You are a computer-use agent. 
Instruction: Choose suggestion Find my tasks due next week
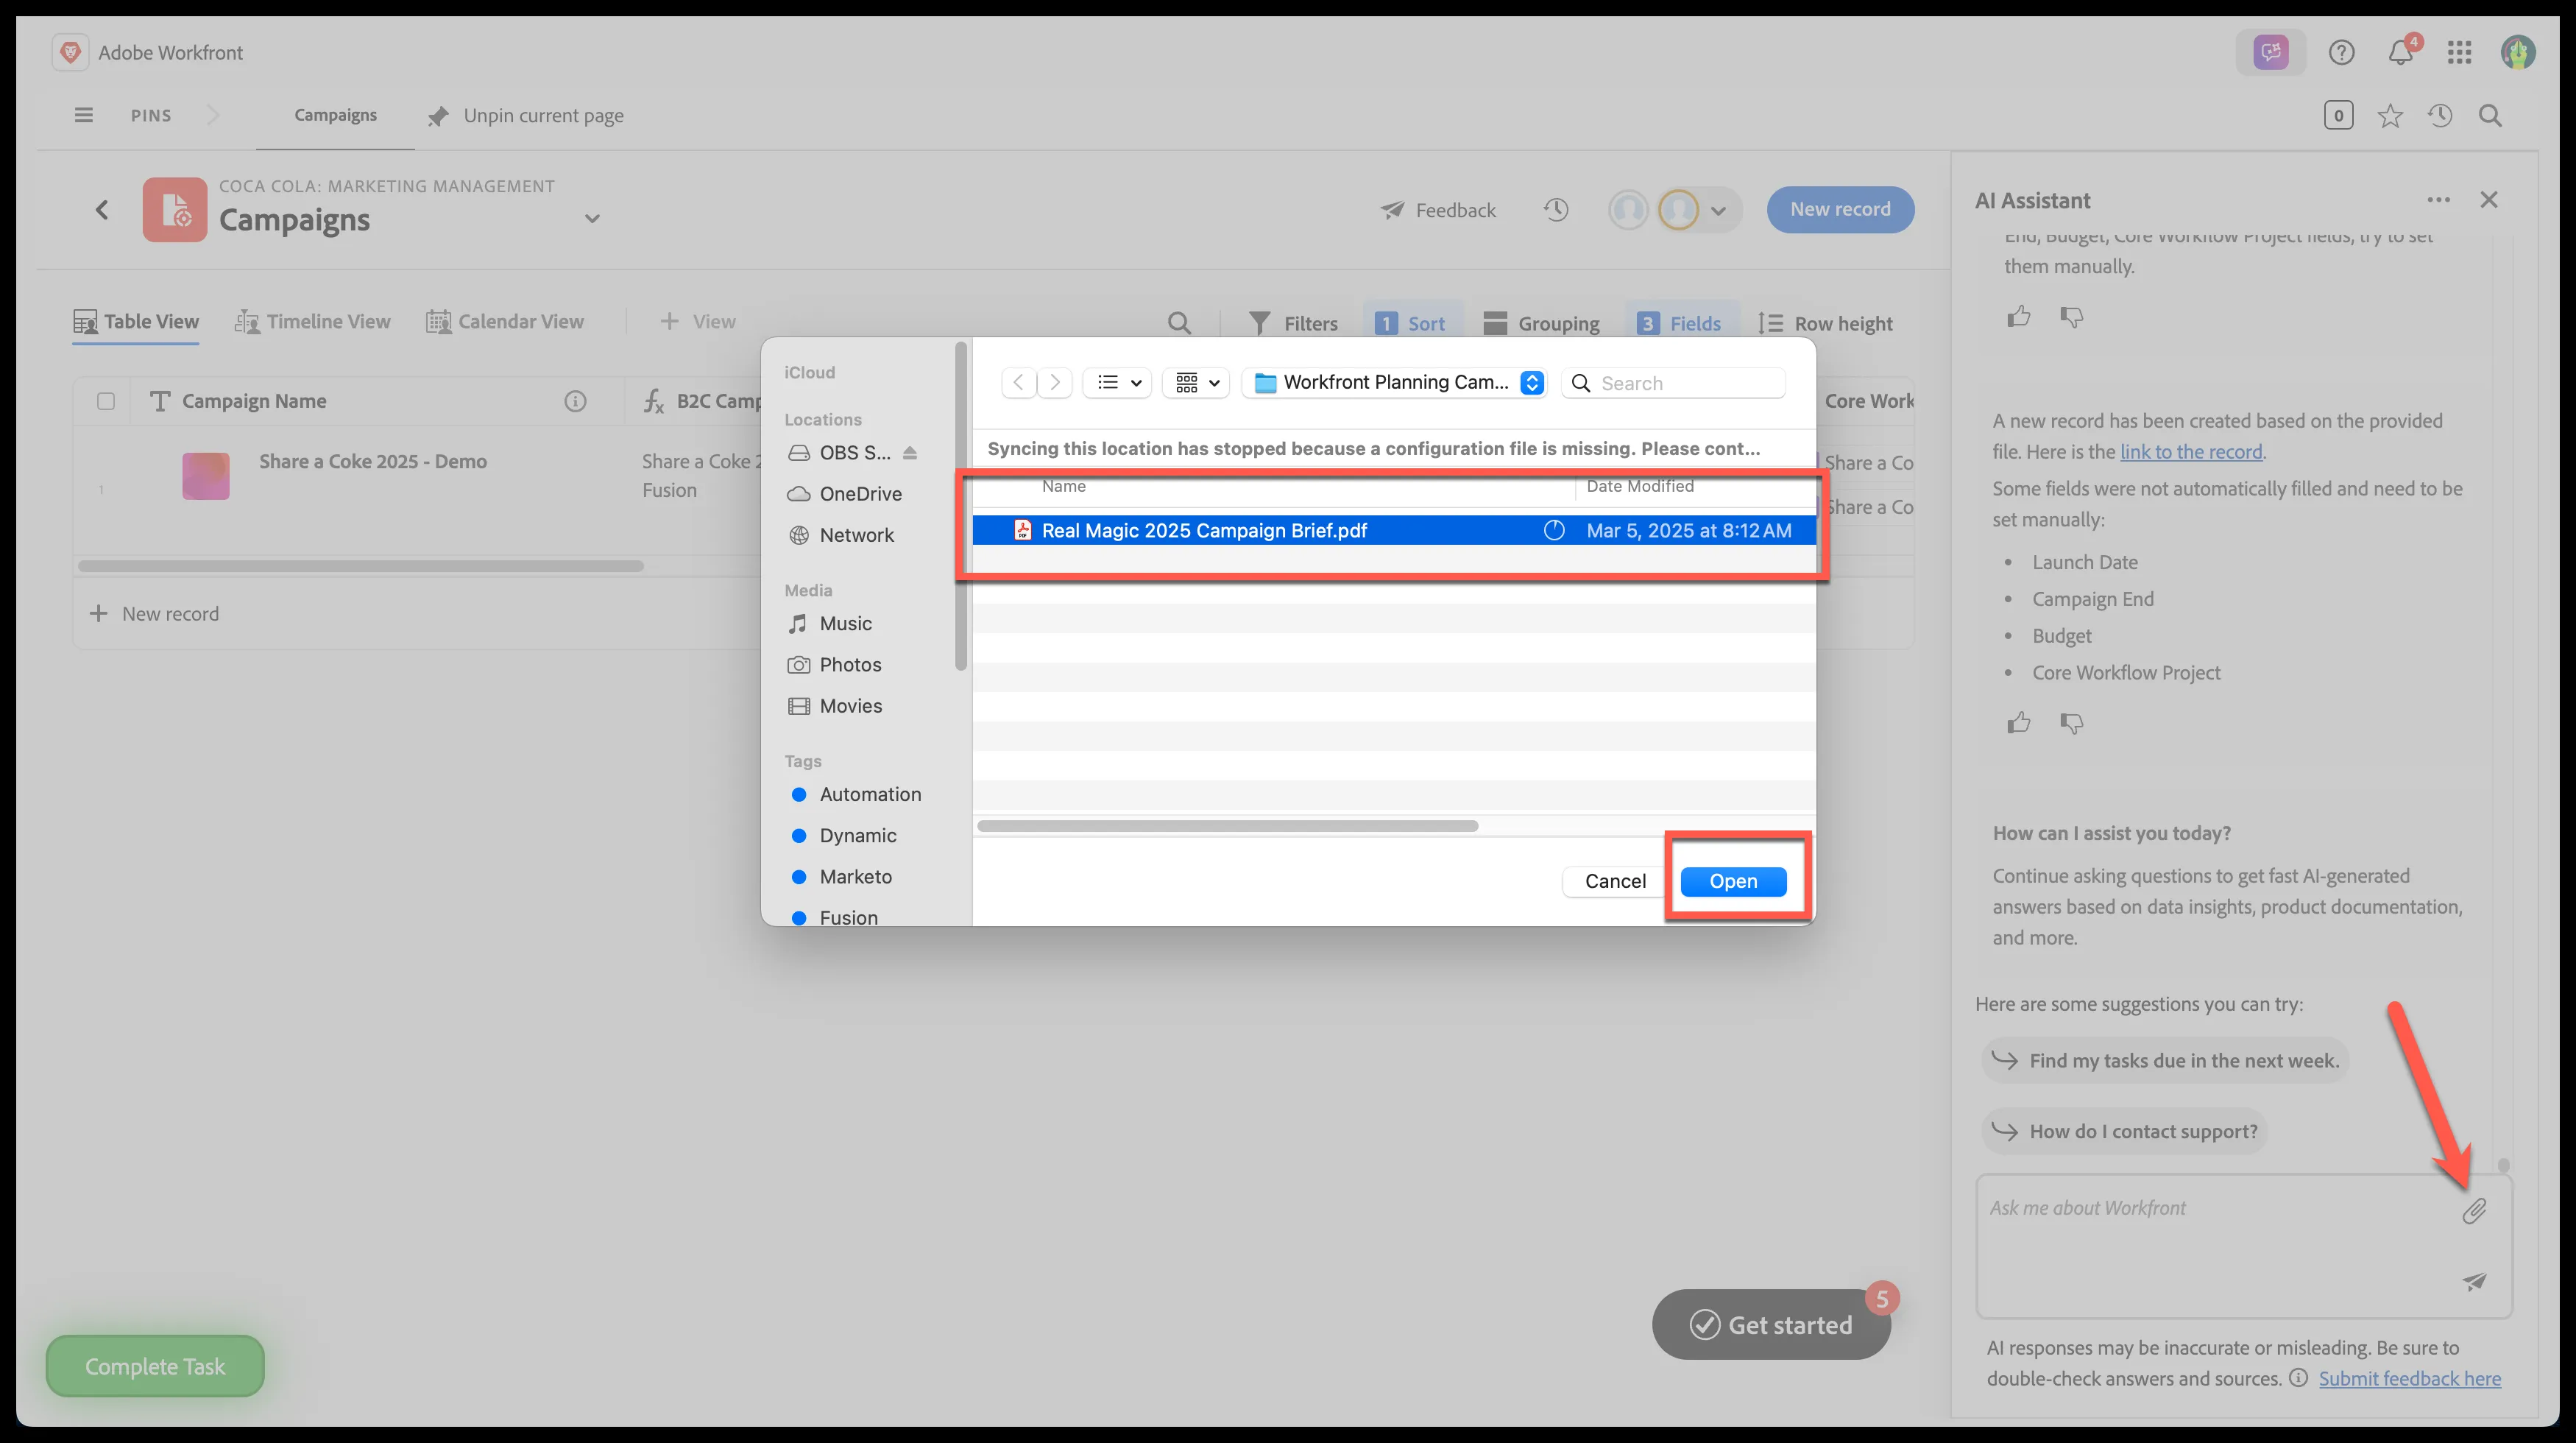(x=2165, y=1061)
